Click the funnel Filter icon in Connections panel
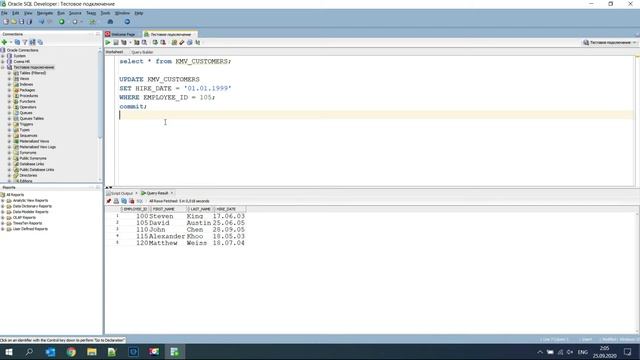Viewport: 640px width, 360px height. [x=25, y=42]
